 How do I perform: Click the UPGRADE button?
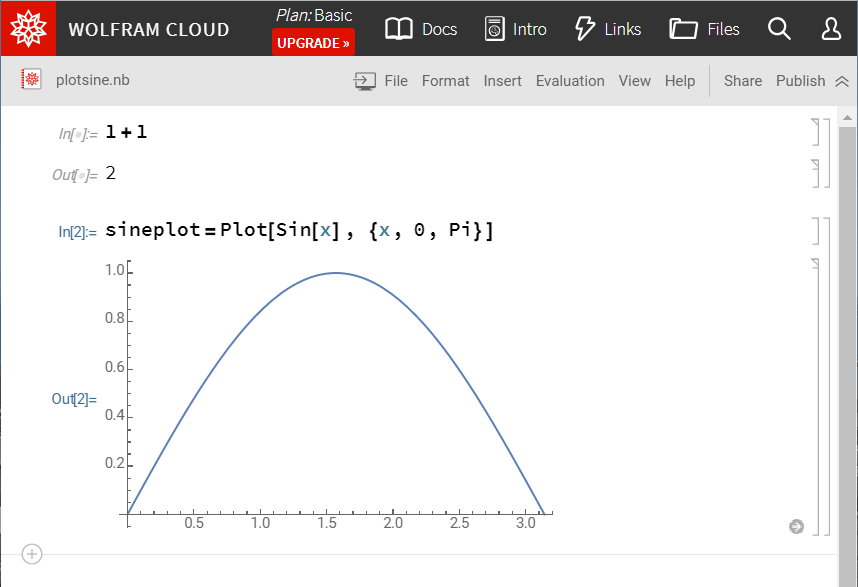pyautogui.click(x=313, y=43)
